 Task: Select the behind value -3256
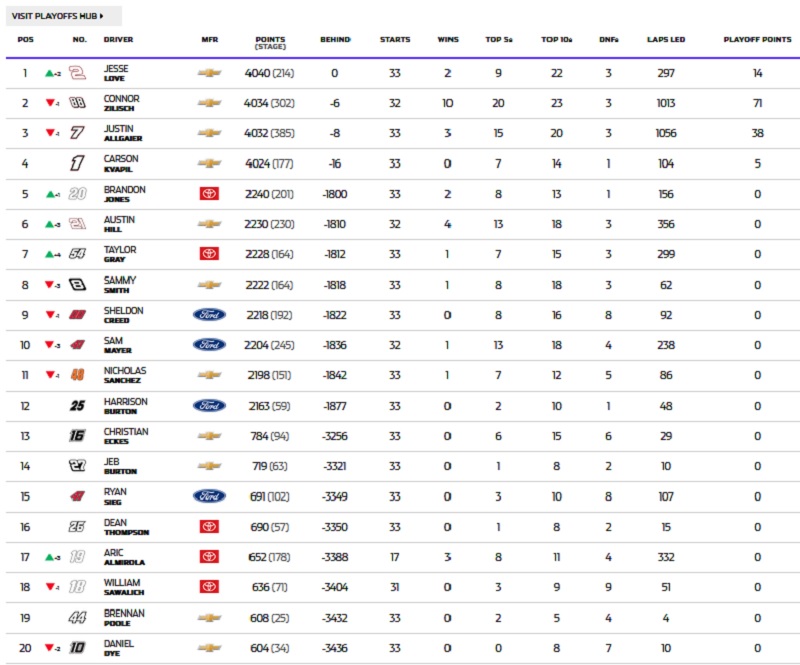click(335, 436)
